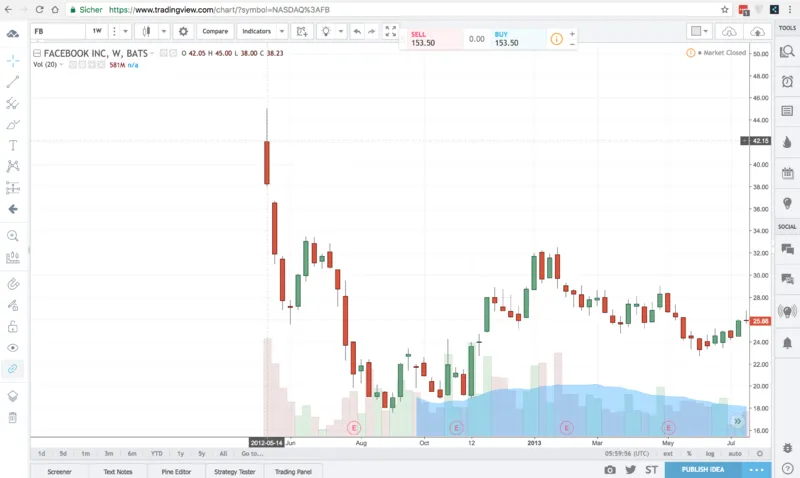Expand the lightbulb ideas dropdown arrow
The image size is (800, 478).
click(341, 32)
